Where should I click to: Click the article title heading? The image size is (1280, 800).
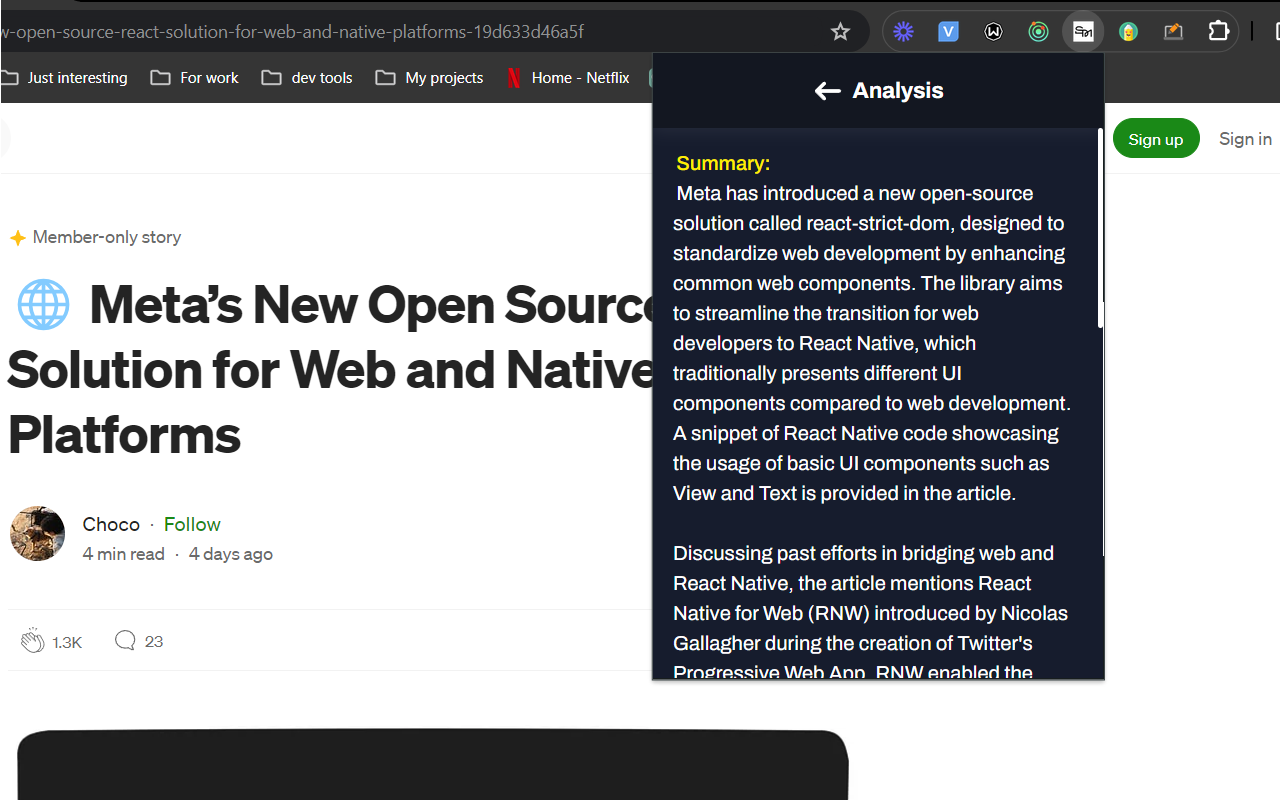tap(330, 370)
